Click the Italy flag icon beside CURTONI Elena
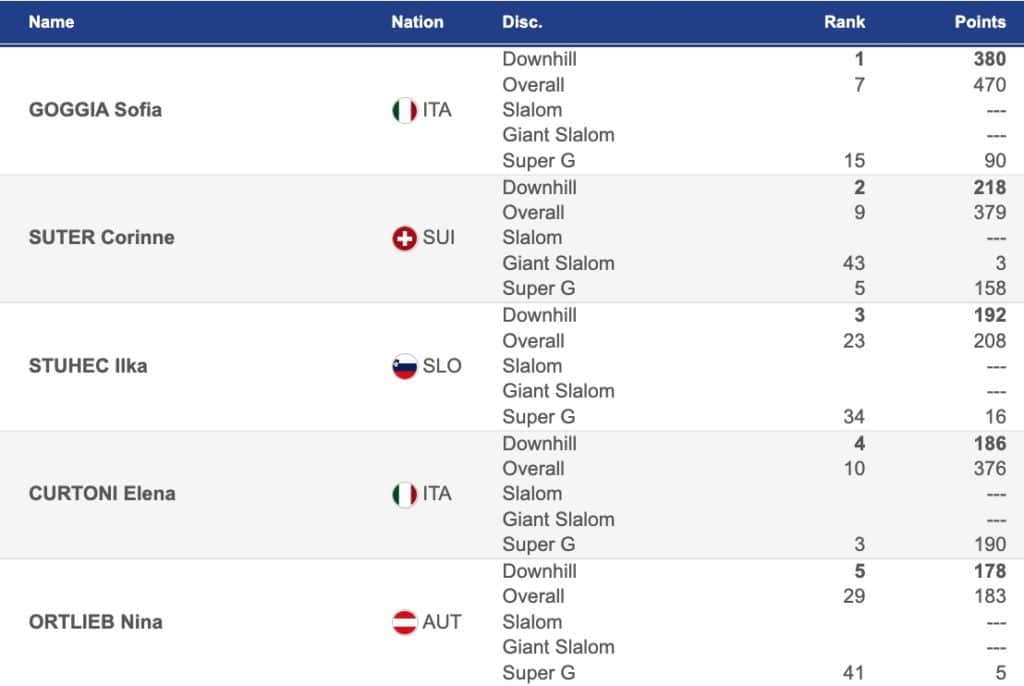The image size is (1024, 686). coord(404,494)
